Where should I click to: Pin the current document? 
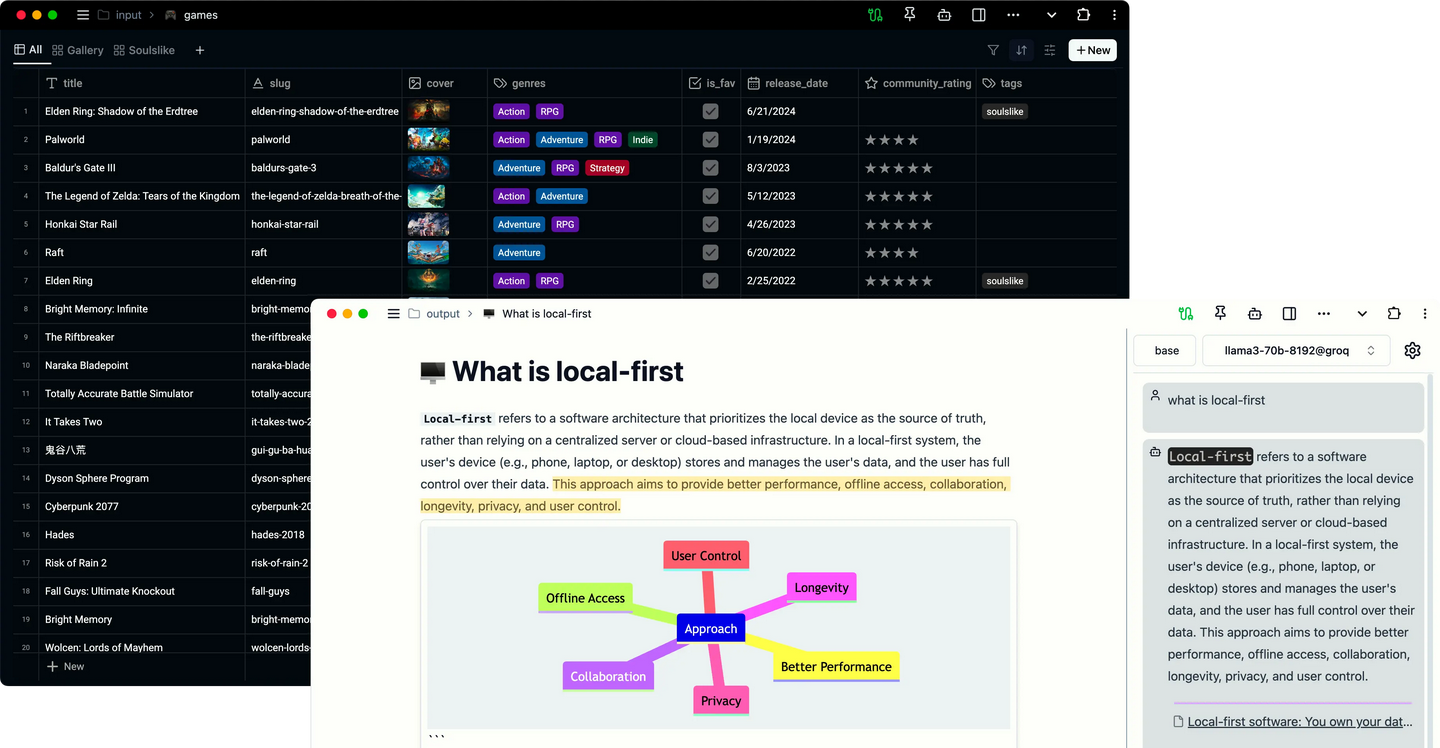[x=909, y=15]
